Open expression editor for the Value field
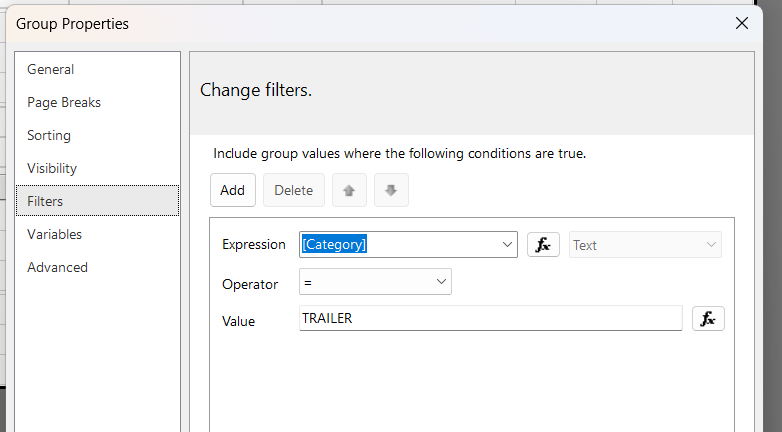This screenshot has width=782, height=432. point(708,318)
